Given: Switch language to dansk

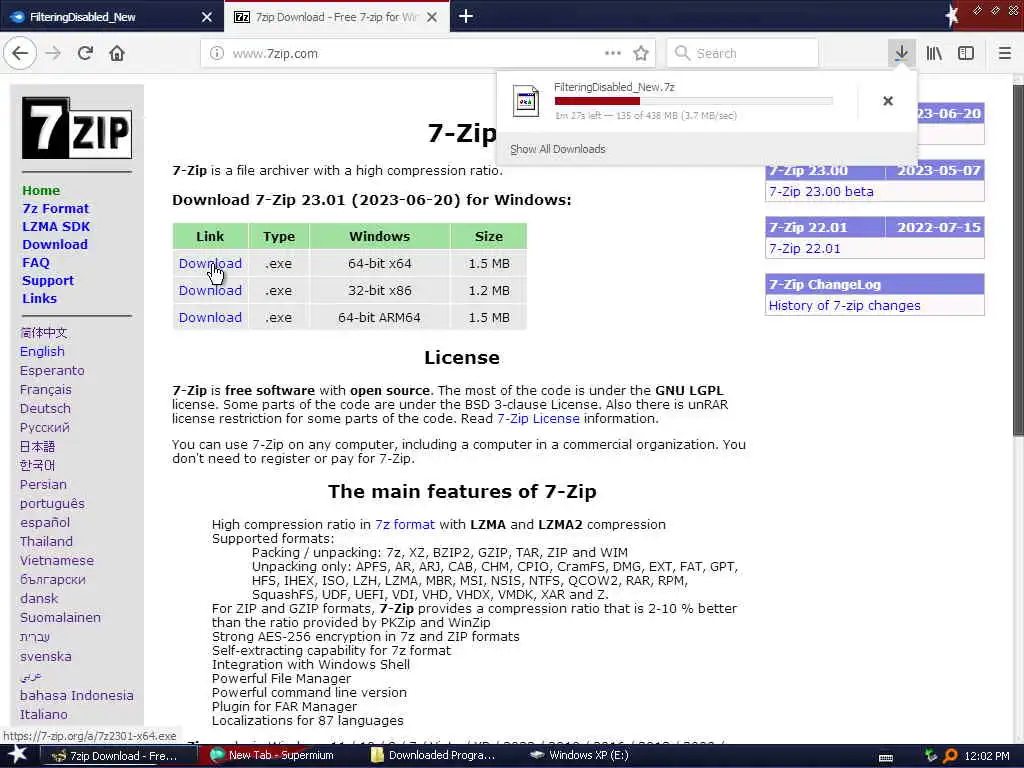Looking at the screenshot, I should point(39,598).
